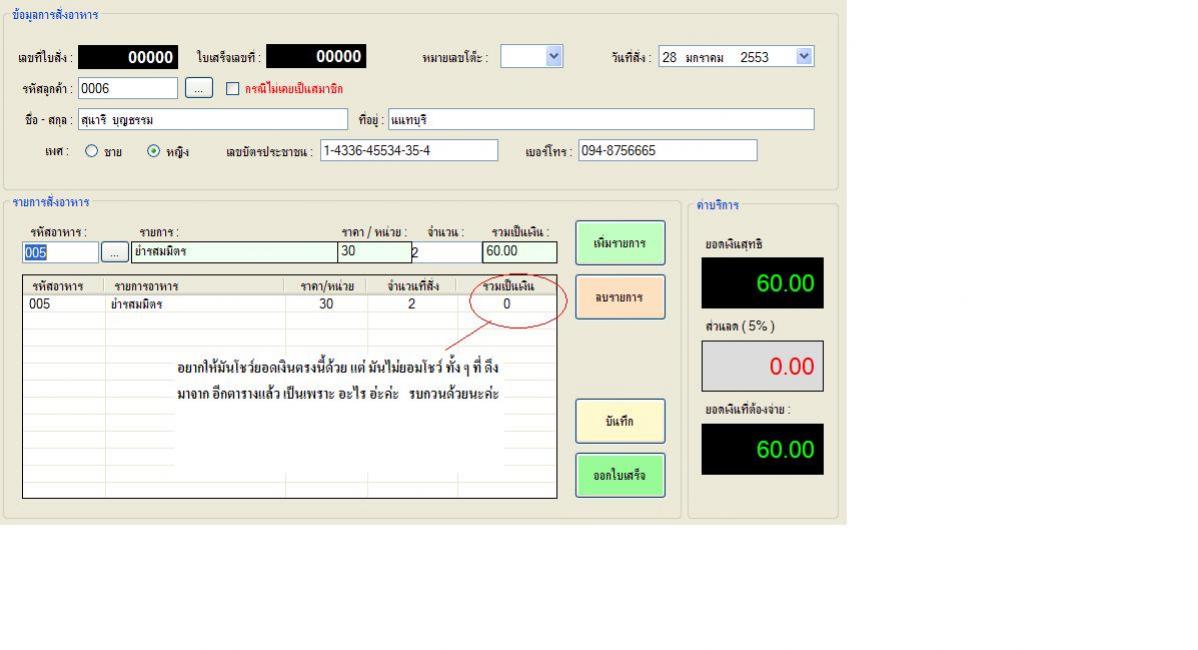Viewport: 1198px width, 650px height.
Task: Open the table number dropdown
Action: [x=554, y=56]
